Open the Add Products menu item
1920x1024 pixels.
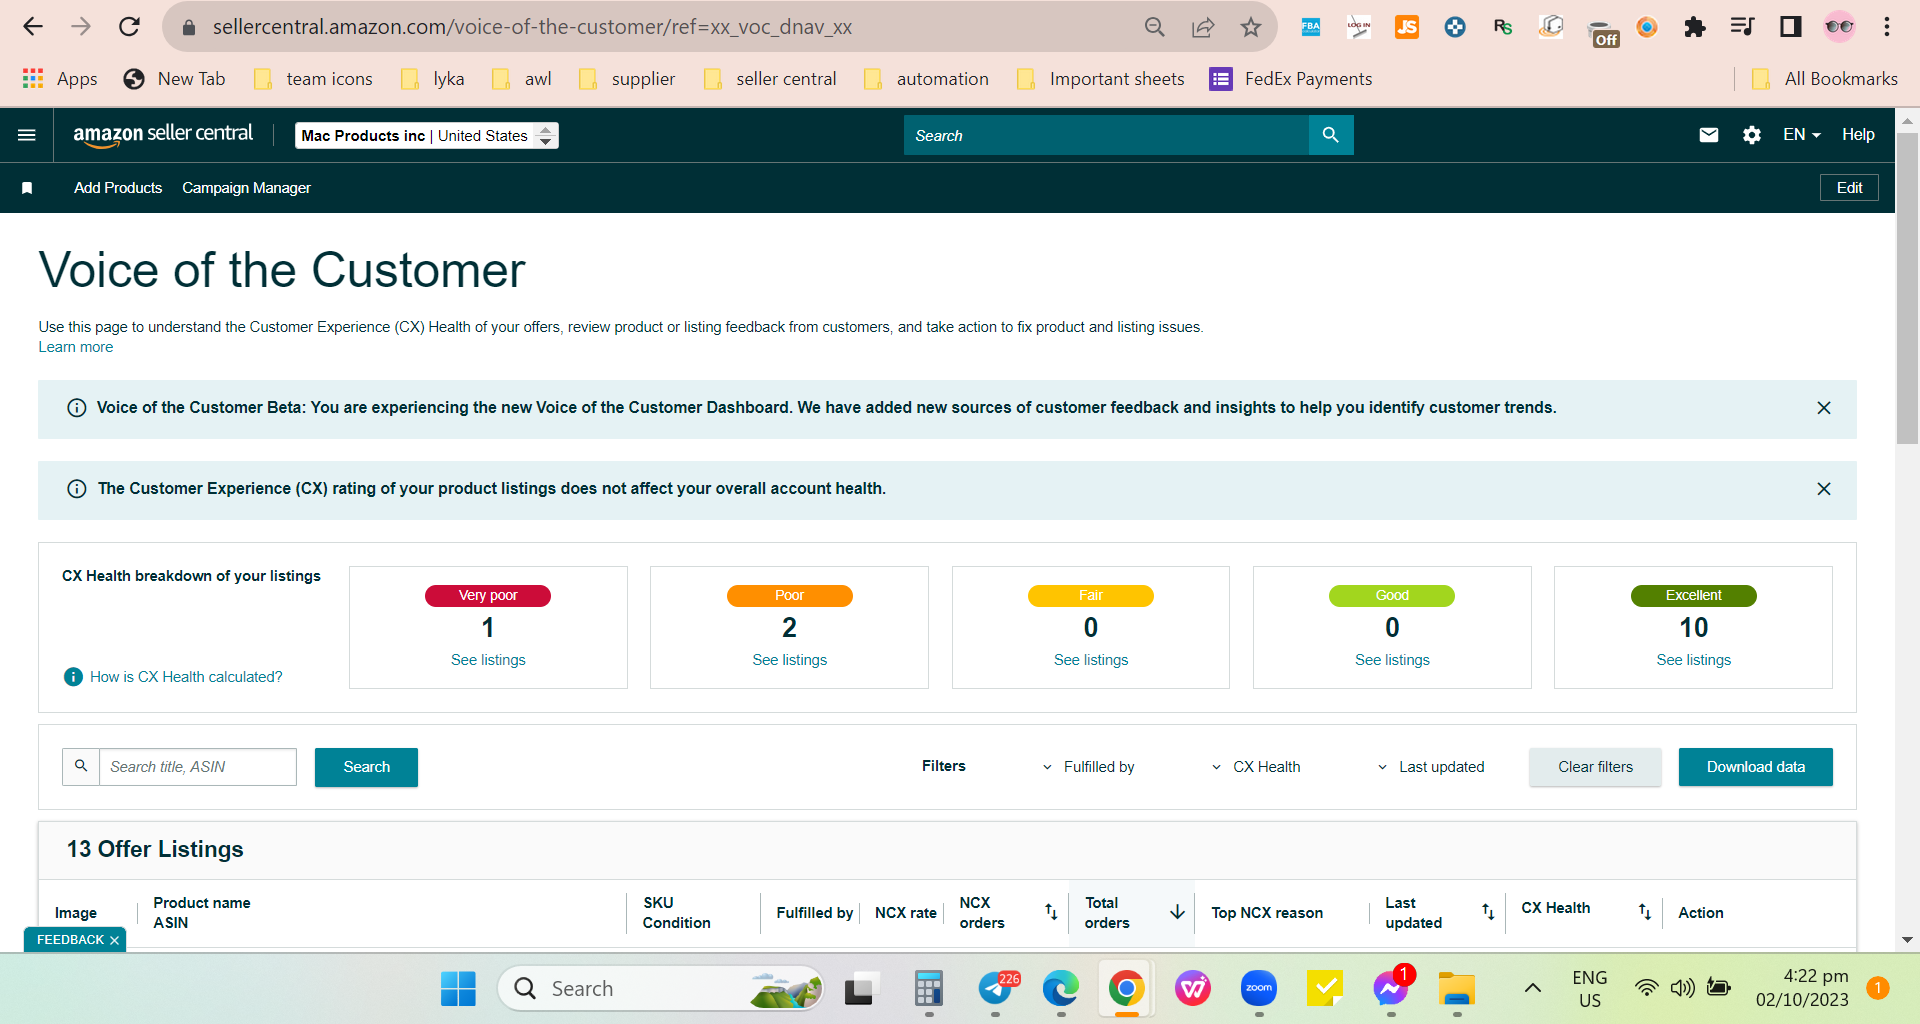tap(118, 188)
